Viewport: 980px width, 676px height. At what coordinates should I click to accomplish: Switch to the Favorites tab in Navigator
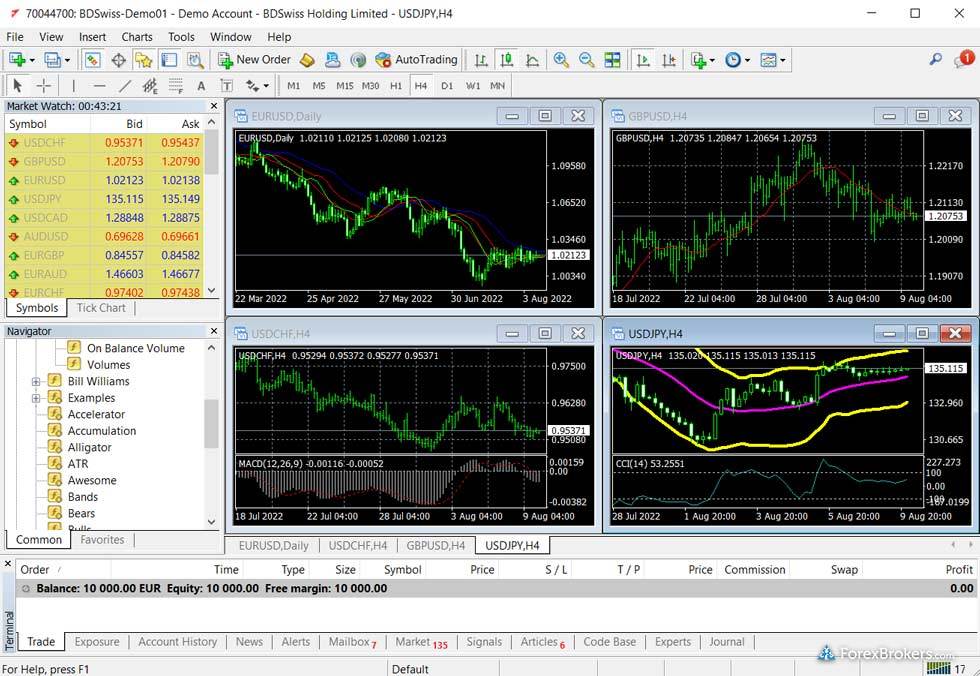102,540
